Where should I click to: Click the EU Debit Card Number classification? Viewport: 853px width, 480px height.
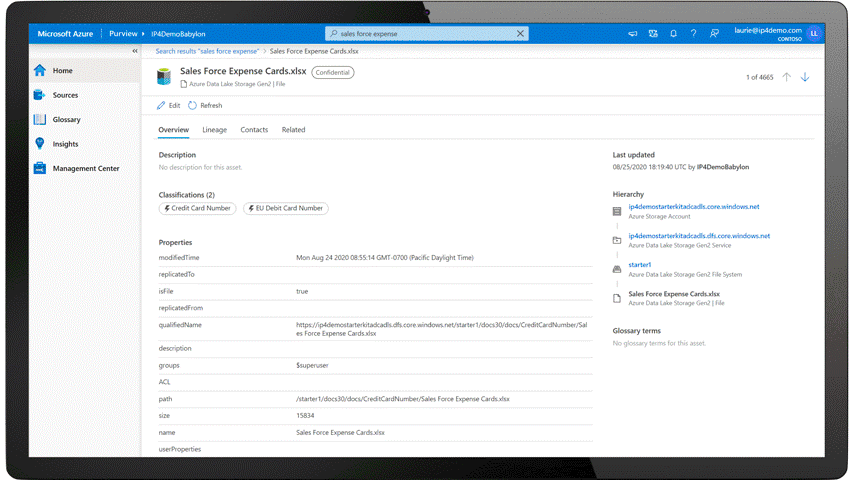point(286,208)
